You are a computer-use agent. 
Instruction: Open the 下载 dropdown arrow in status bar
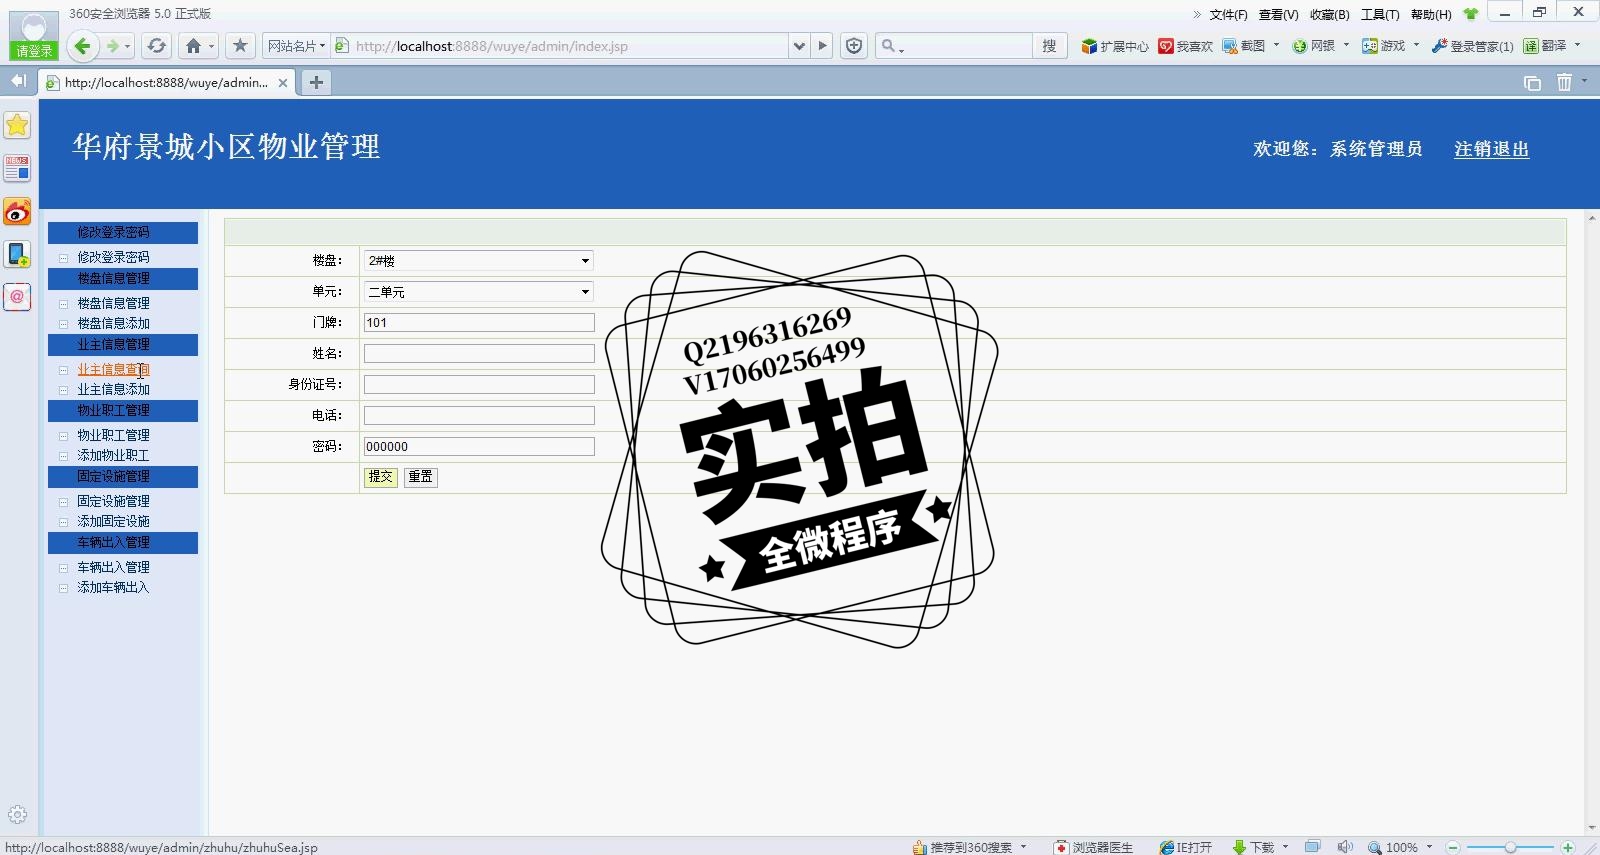coord(1285,847)
